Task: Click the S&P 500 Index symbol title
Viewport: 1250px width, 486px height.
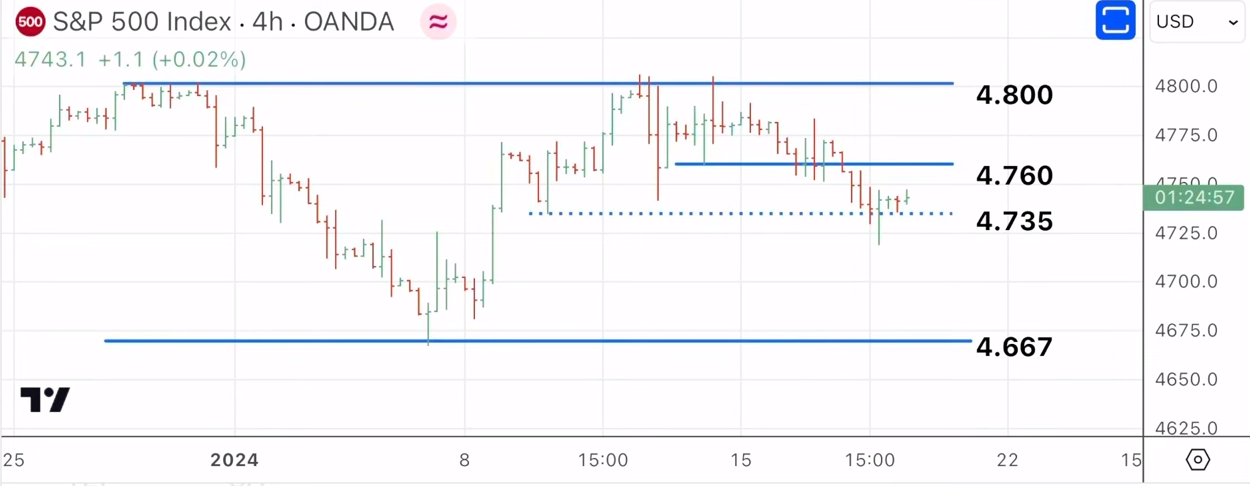Action: click(x=223, y=21)
